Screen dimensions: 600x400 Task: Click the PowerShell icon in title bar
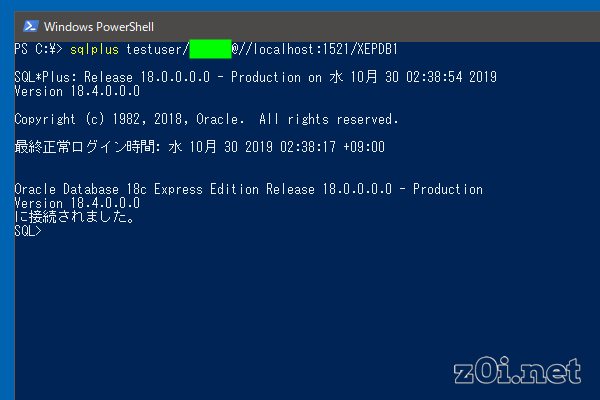31,26
